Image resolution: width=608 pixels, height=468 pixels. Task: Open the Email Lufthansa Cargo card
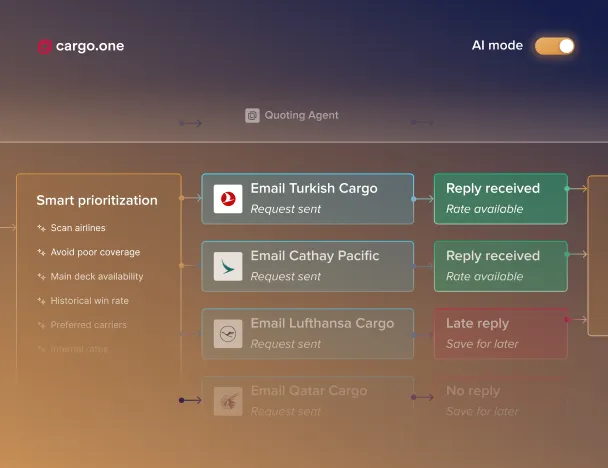click(x=307, y=333)
